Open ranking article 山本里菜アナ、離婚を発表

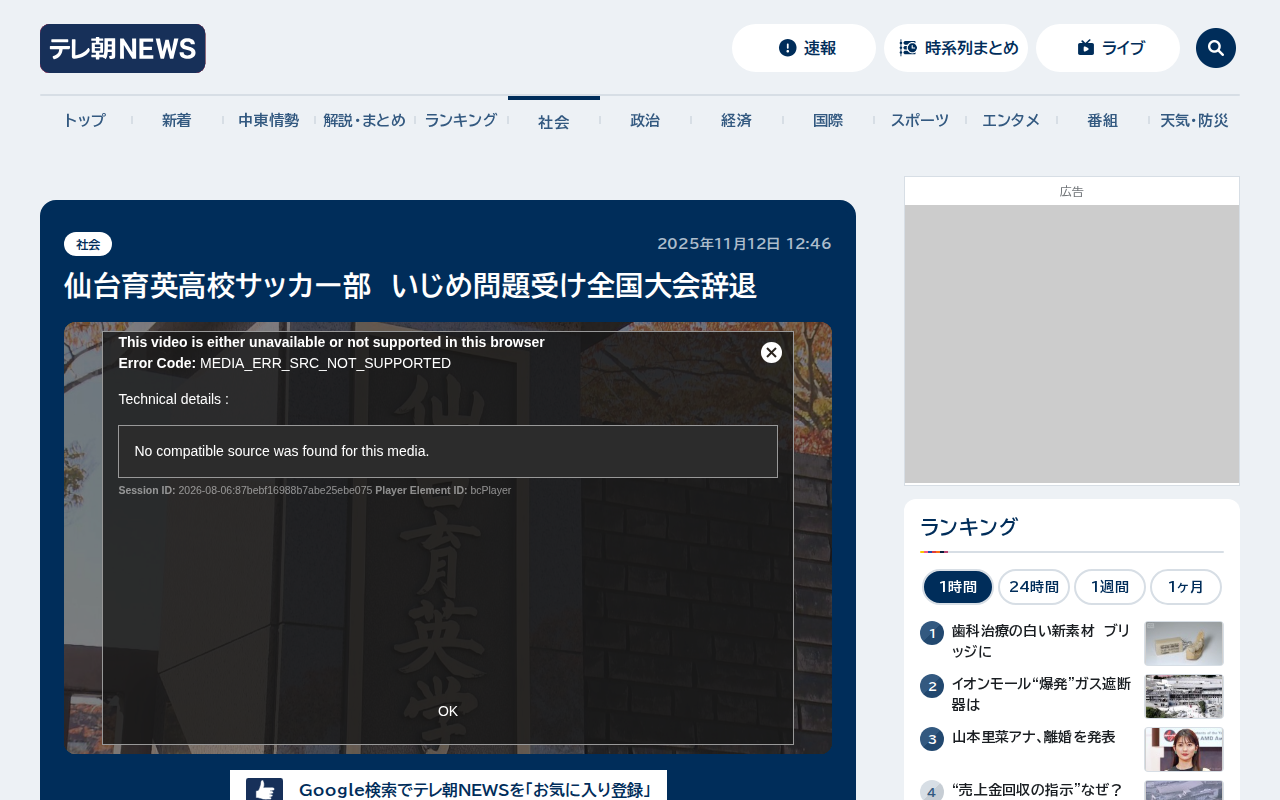pyautogui.click(x=1033, y=737)
